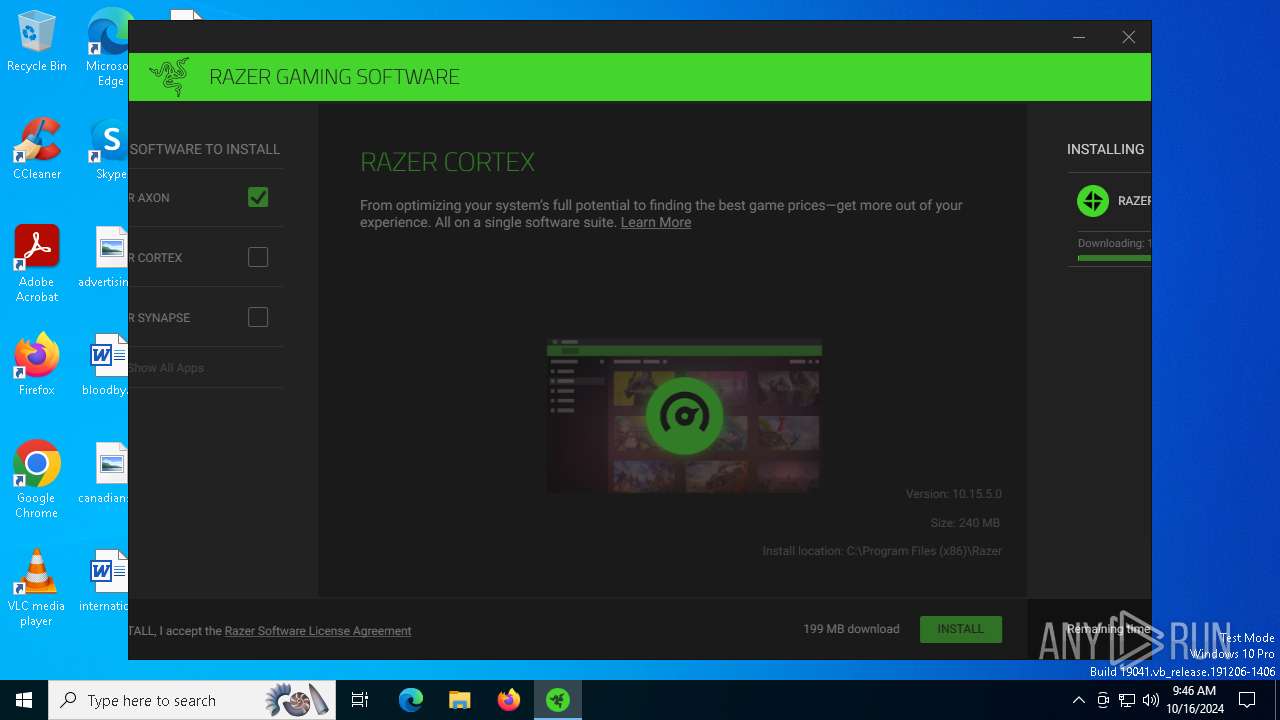Image resolution: width=1280 pixels, height=720 pixels.
Task: Click the RAZER CORTEX heading
Action: click(447, 162)
